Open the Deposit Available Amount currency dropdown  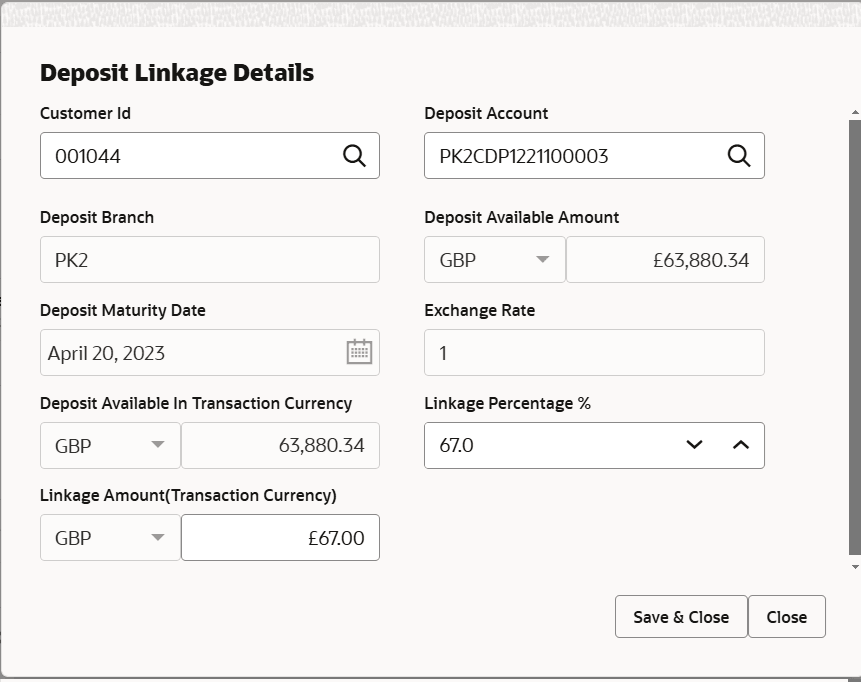point(542,259)
